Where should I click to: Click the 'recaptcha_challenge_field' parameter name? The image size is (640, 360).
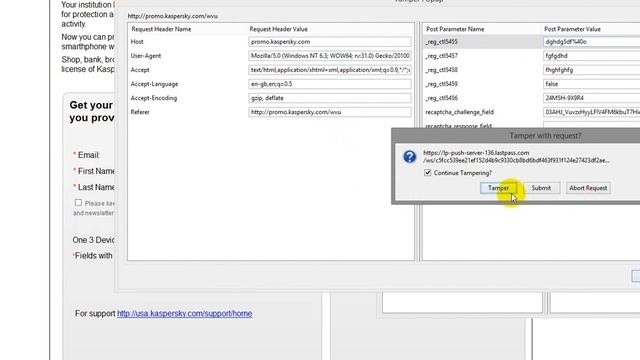point(460,112)
